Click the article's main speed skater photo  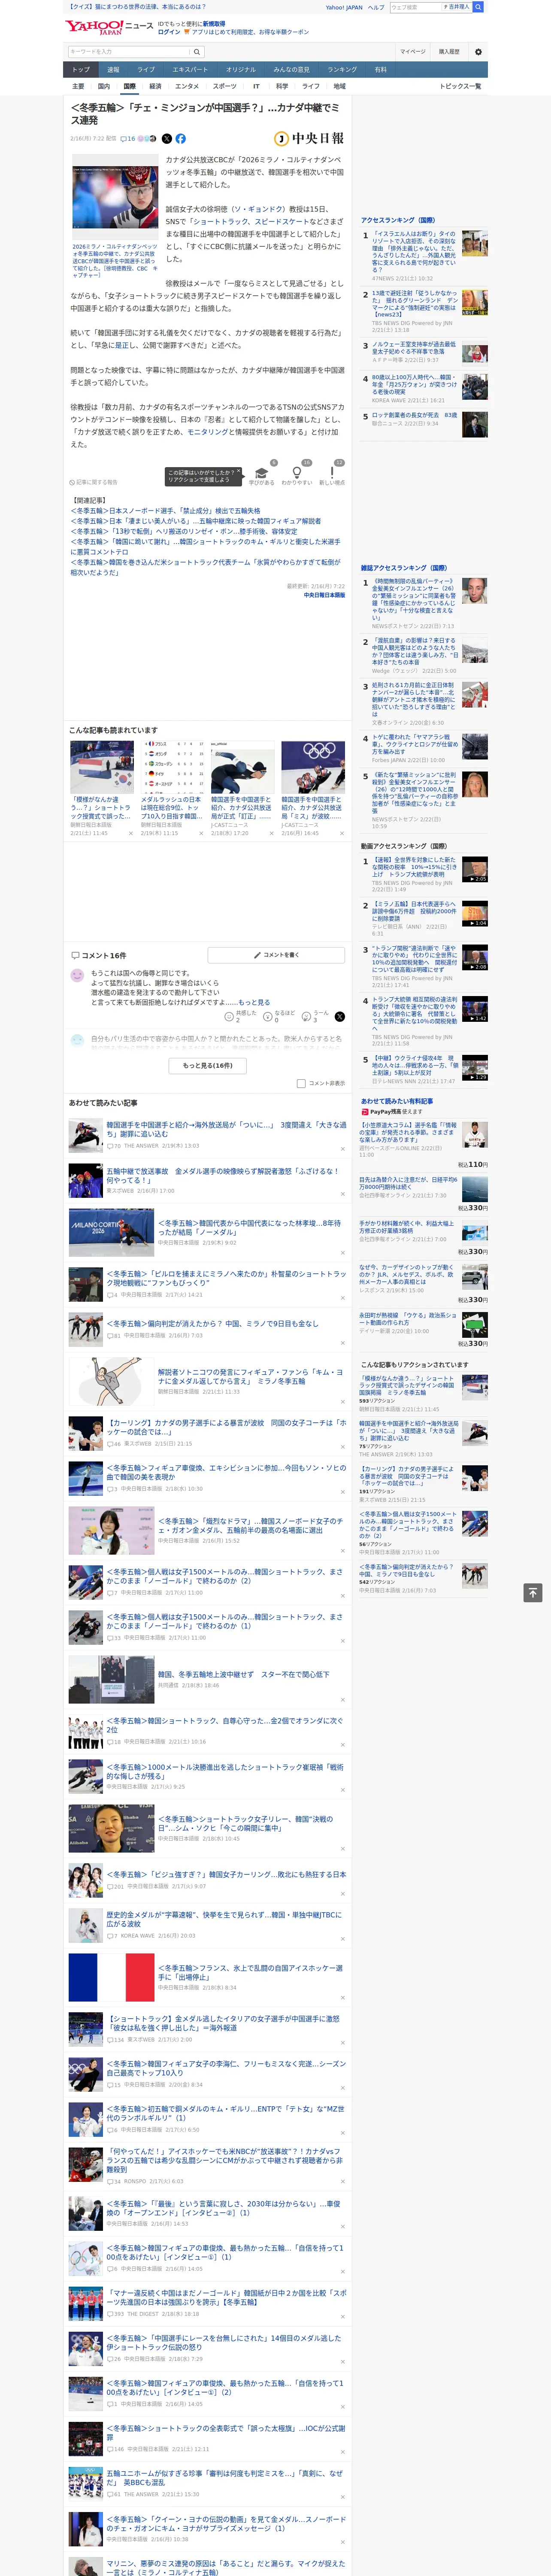[x=116, y=198]
